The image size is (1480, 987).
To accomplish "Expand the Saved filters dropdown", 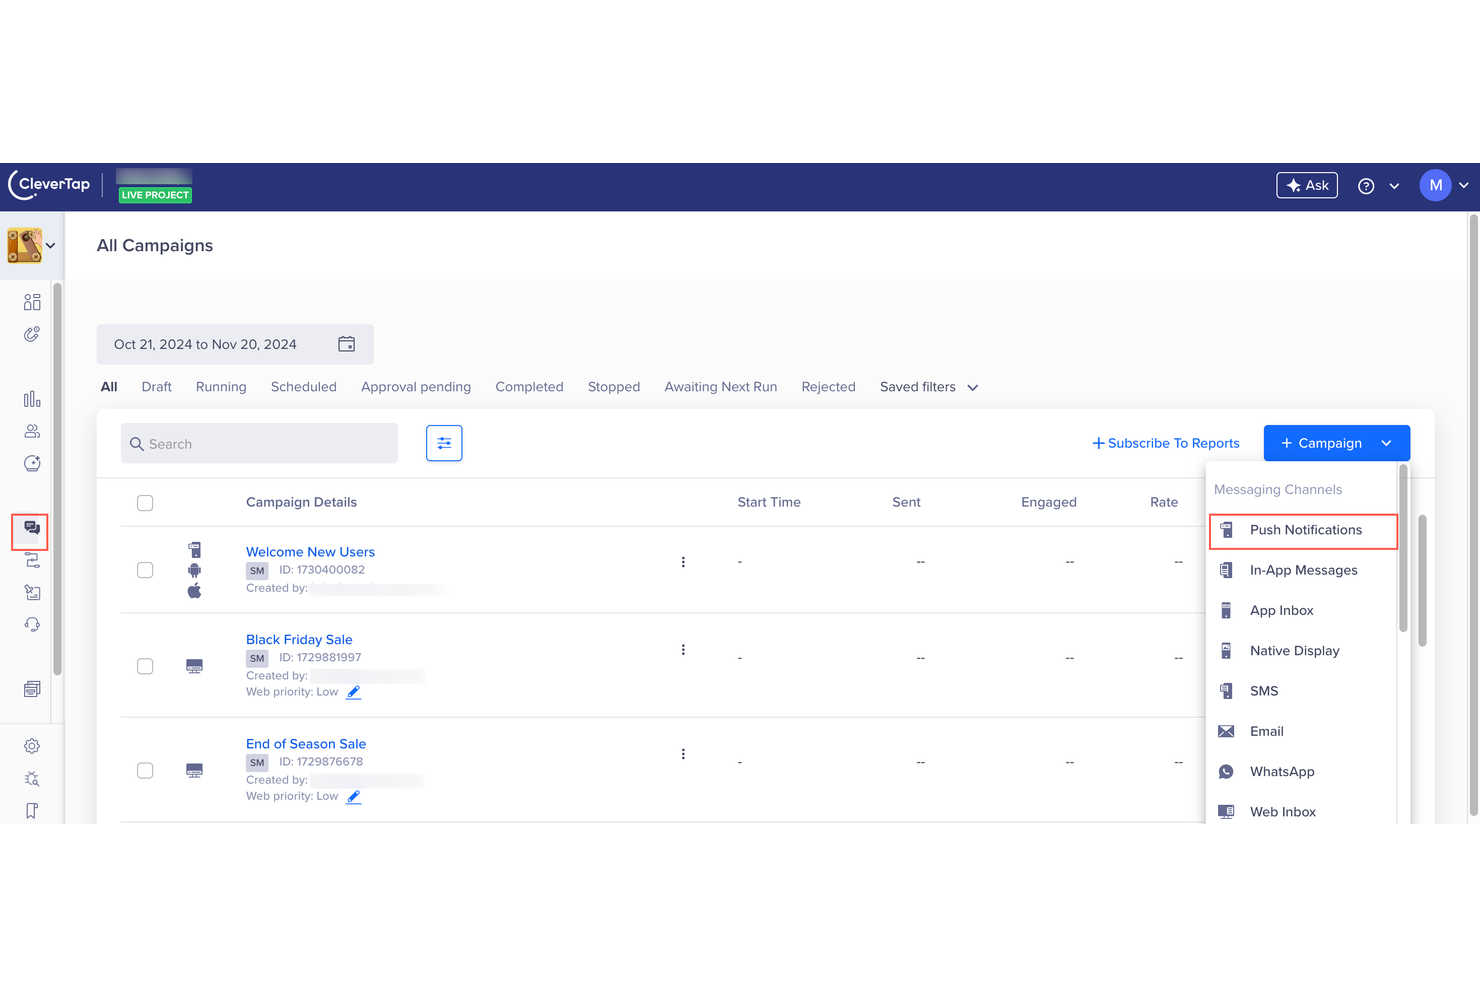I will pyautogui.click(x=927, y=386).
